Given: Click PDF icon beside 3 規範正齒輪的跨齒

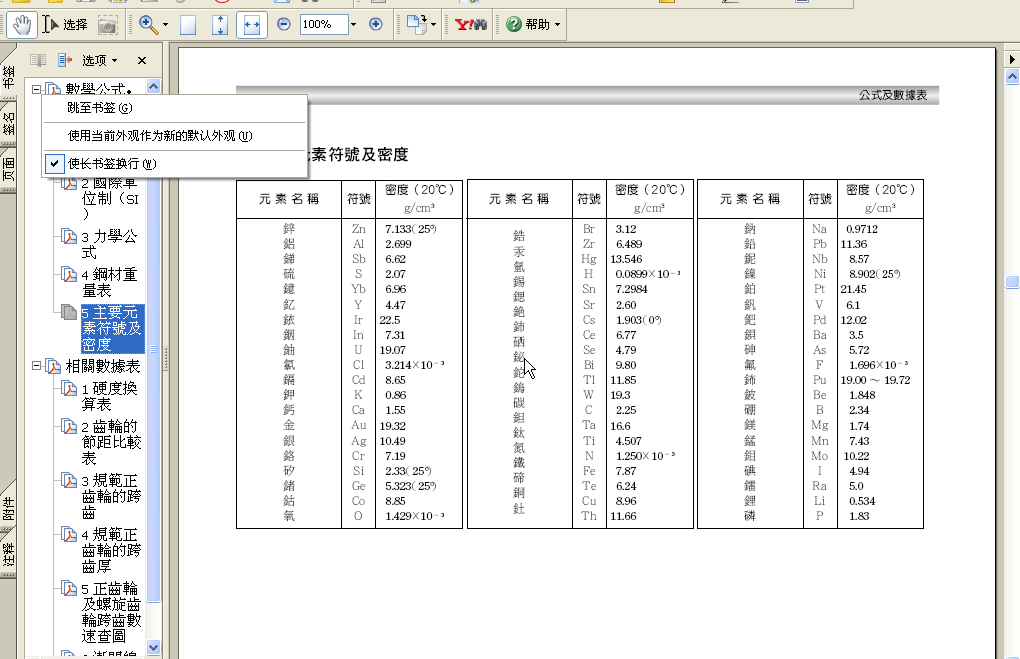Looking at the screenshot, I should coord(69,480).
